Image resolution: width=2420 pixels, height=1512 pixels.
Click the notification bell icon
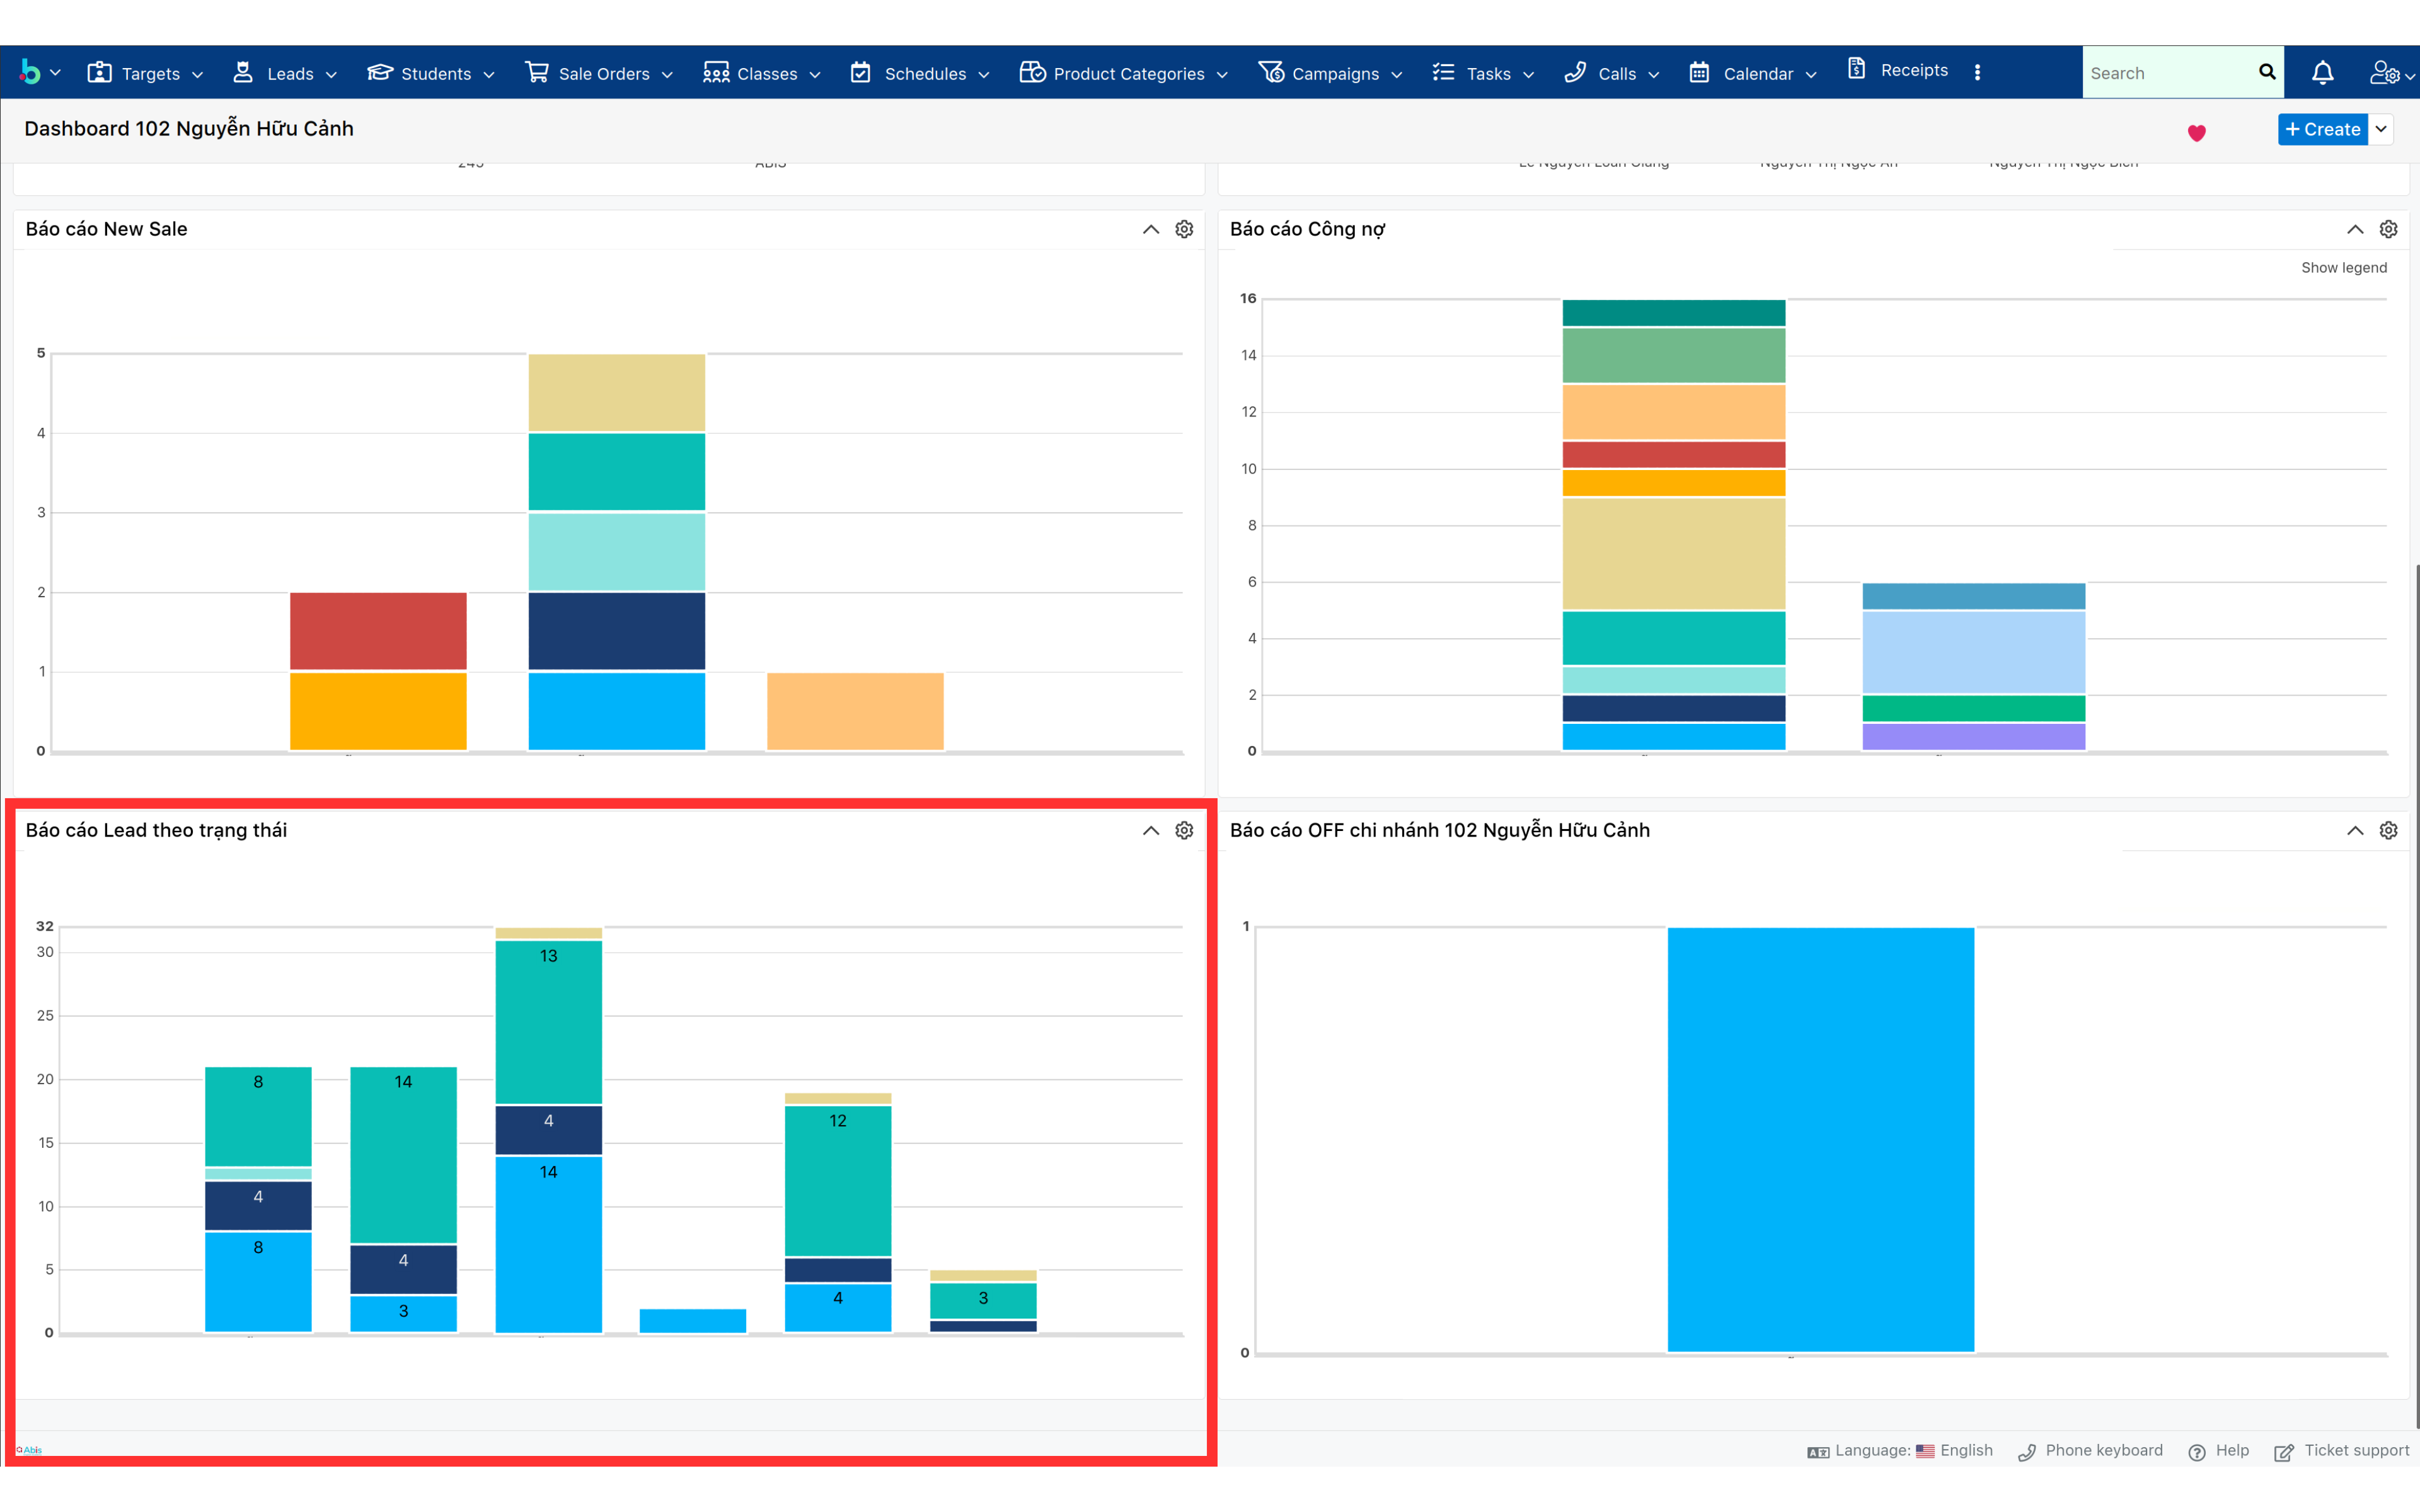pos(2322,73)
